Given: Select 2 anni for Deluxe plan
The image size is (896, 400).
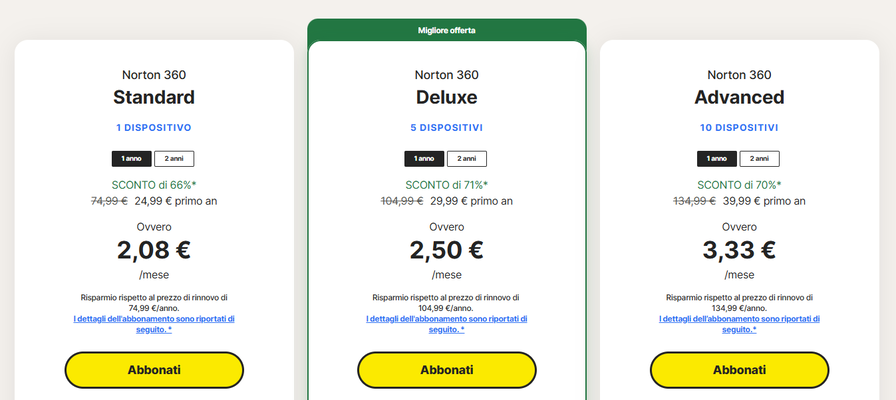Looking at the screenshot, I should click(467, 158).
